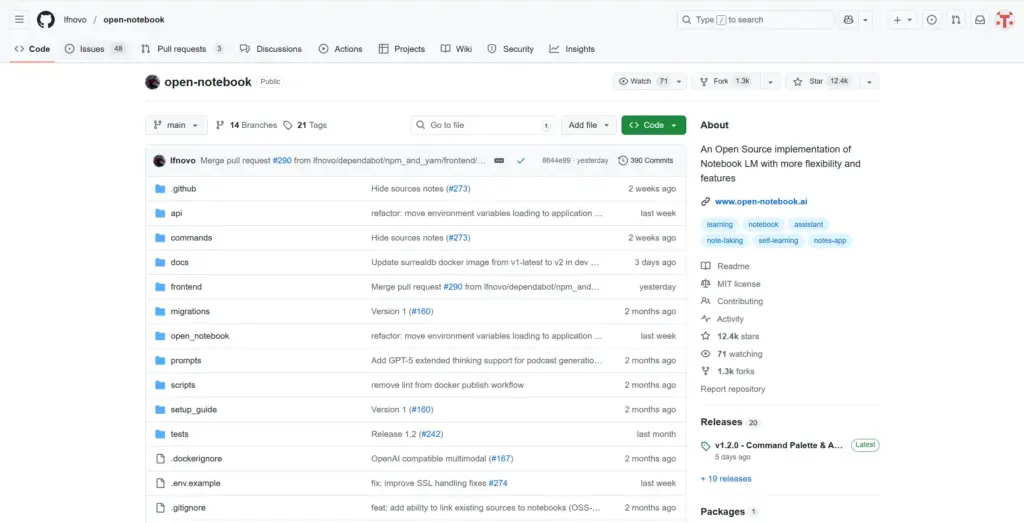
Task: Open Copilot chat icon beside search
Action: click(849, 19)
